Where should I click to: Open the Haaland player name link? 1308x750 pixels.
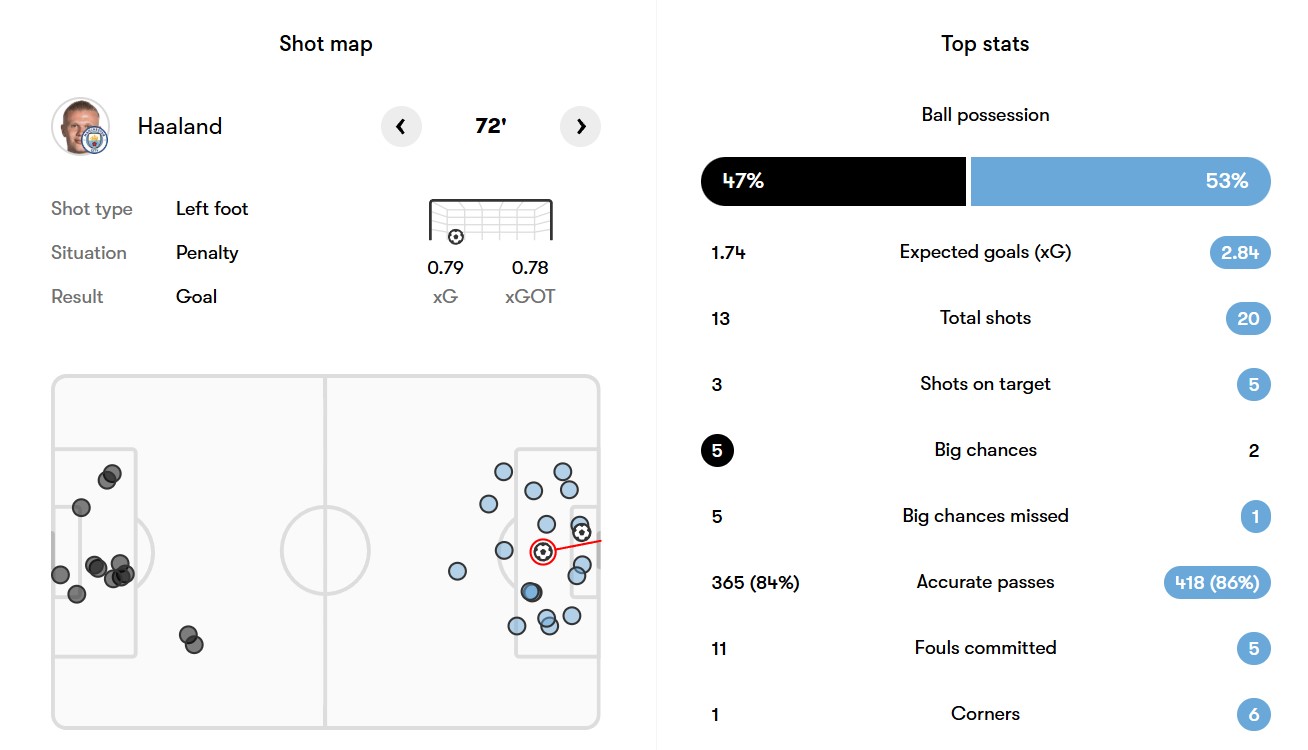click(x=180, y=127)
